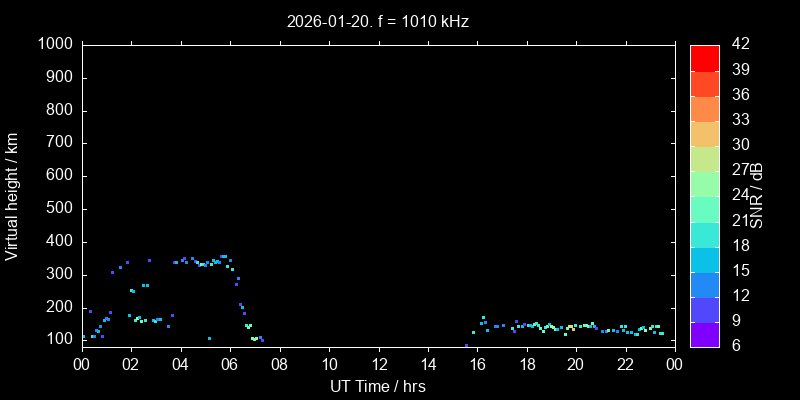800x400 pixels.
Task: Click the 500 tick label on height axis
Action: tap(58, 209)
